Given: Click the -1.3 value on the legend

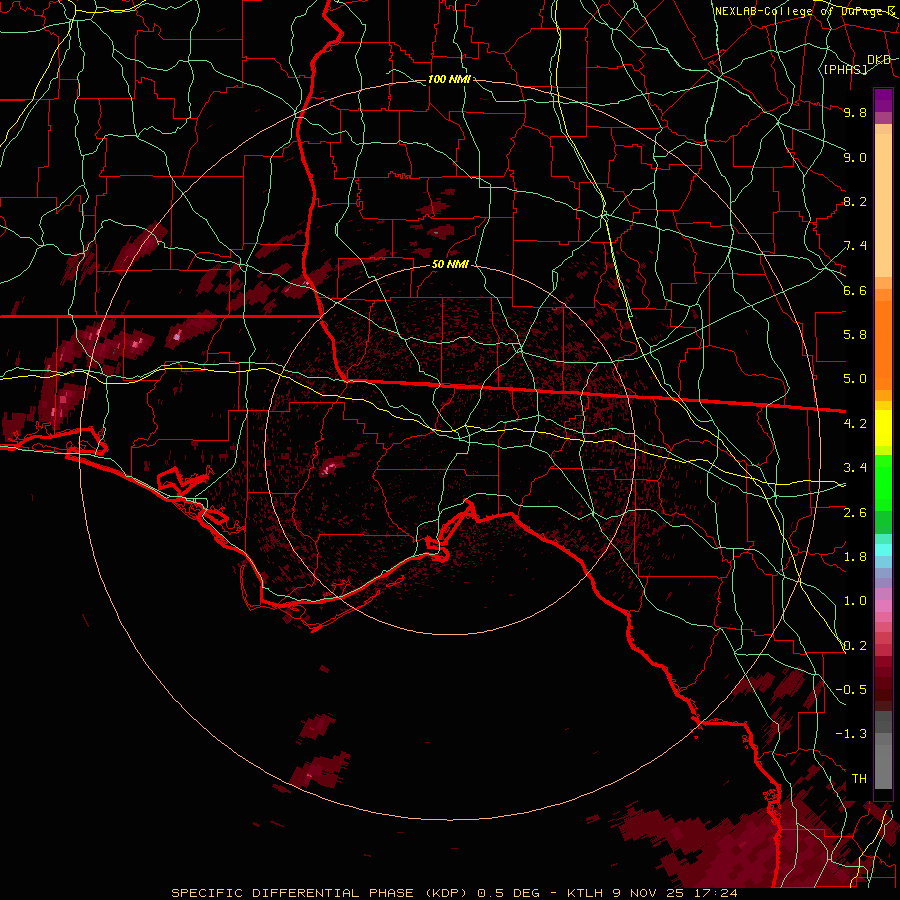Looking at the screenshot, I should 851,734.
